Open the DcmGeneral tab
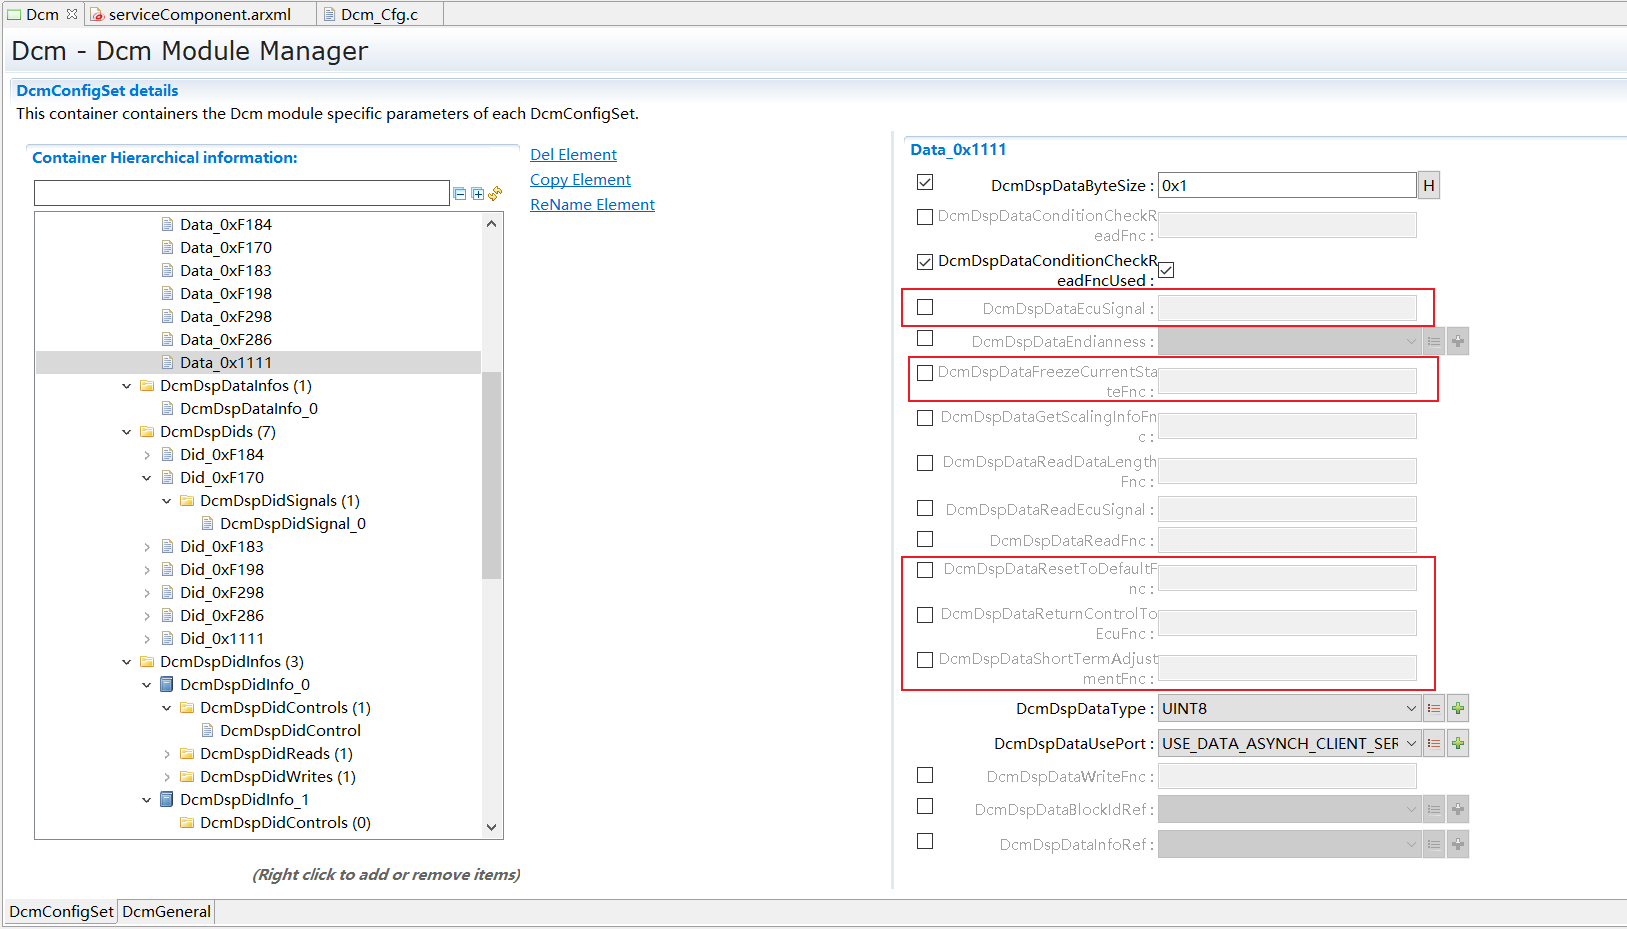The width and height of the screenshot is (1627, 929). [165, 911]
